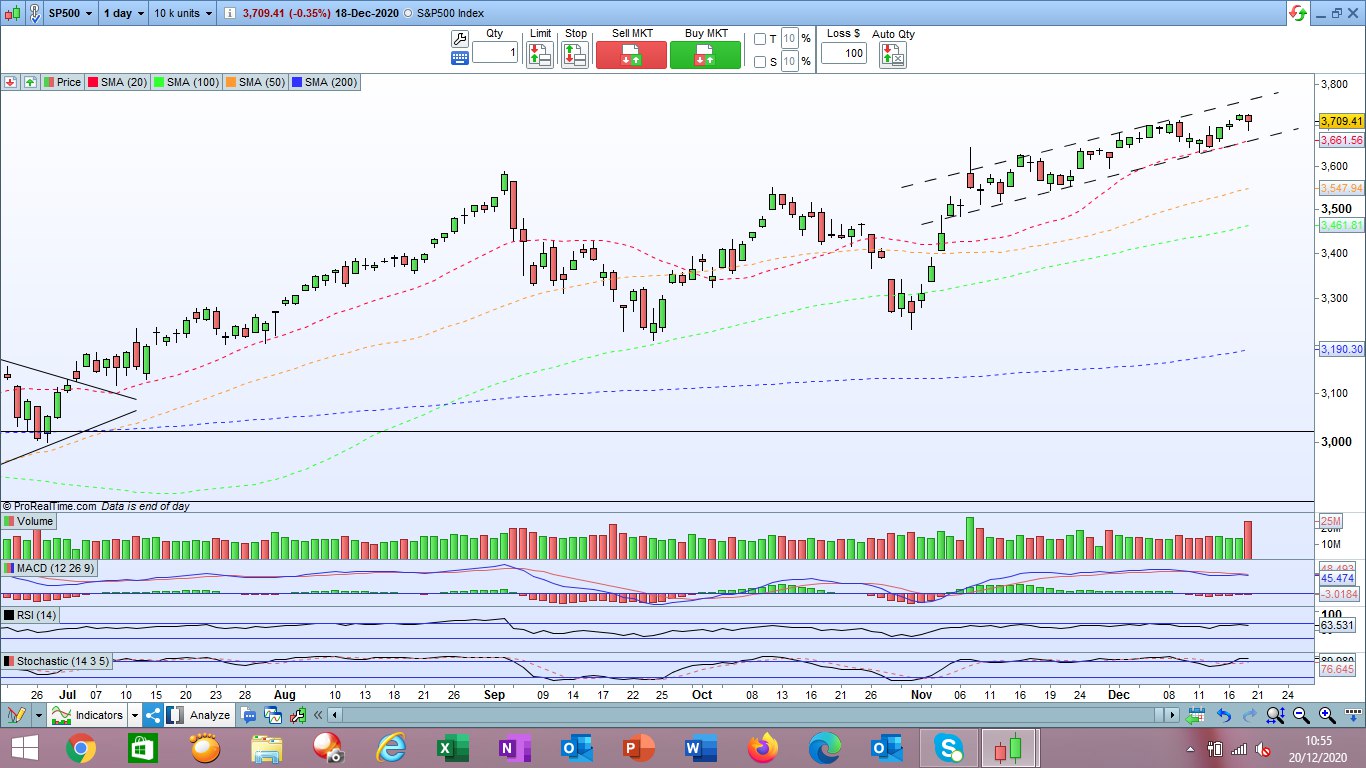This screenshot has height=768, width=1366.
Task: Click the Qty input field
Action: click(x=495, y=52)
